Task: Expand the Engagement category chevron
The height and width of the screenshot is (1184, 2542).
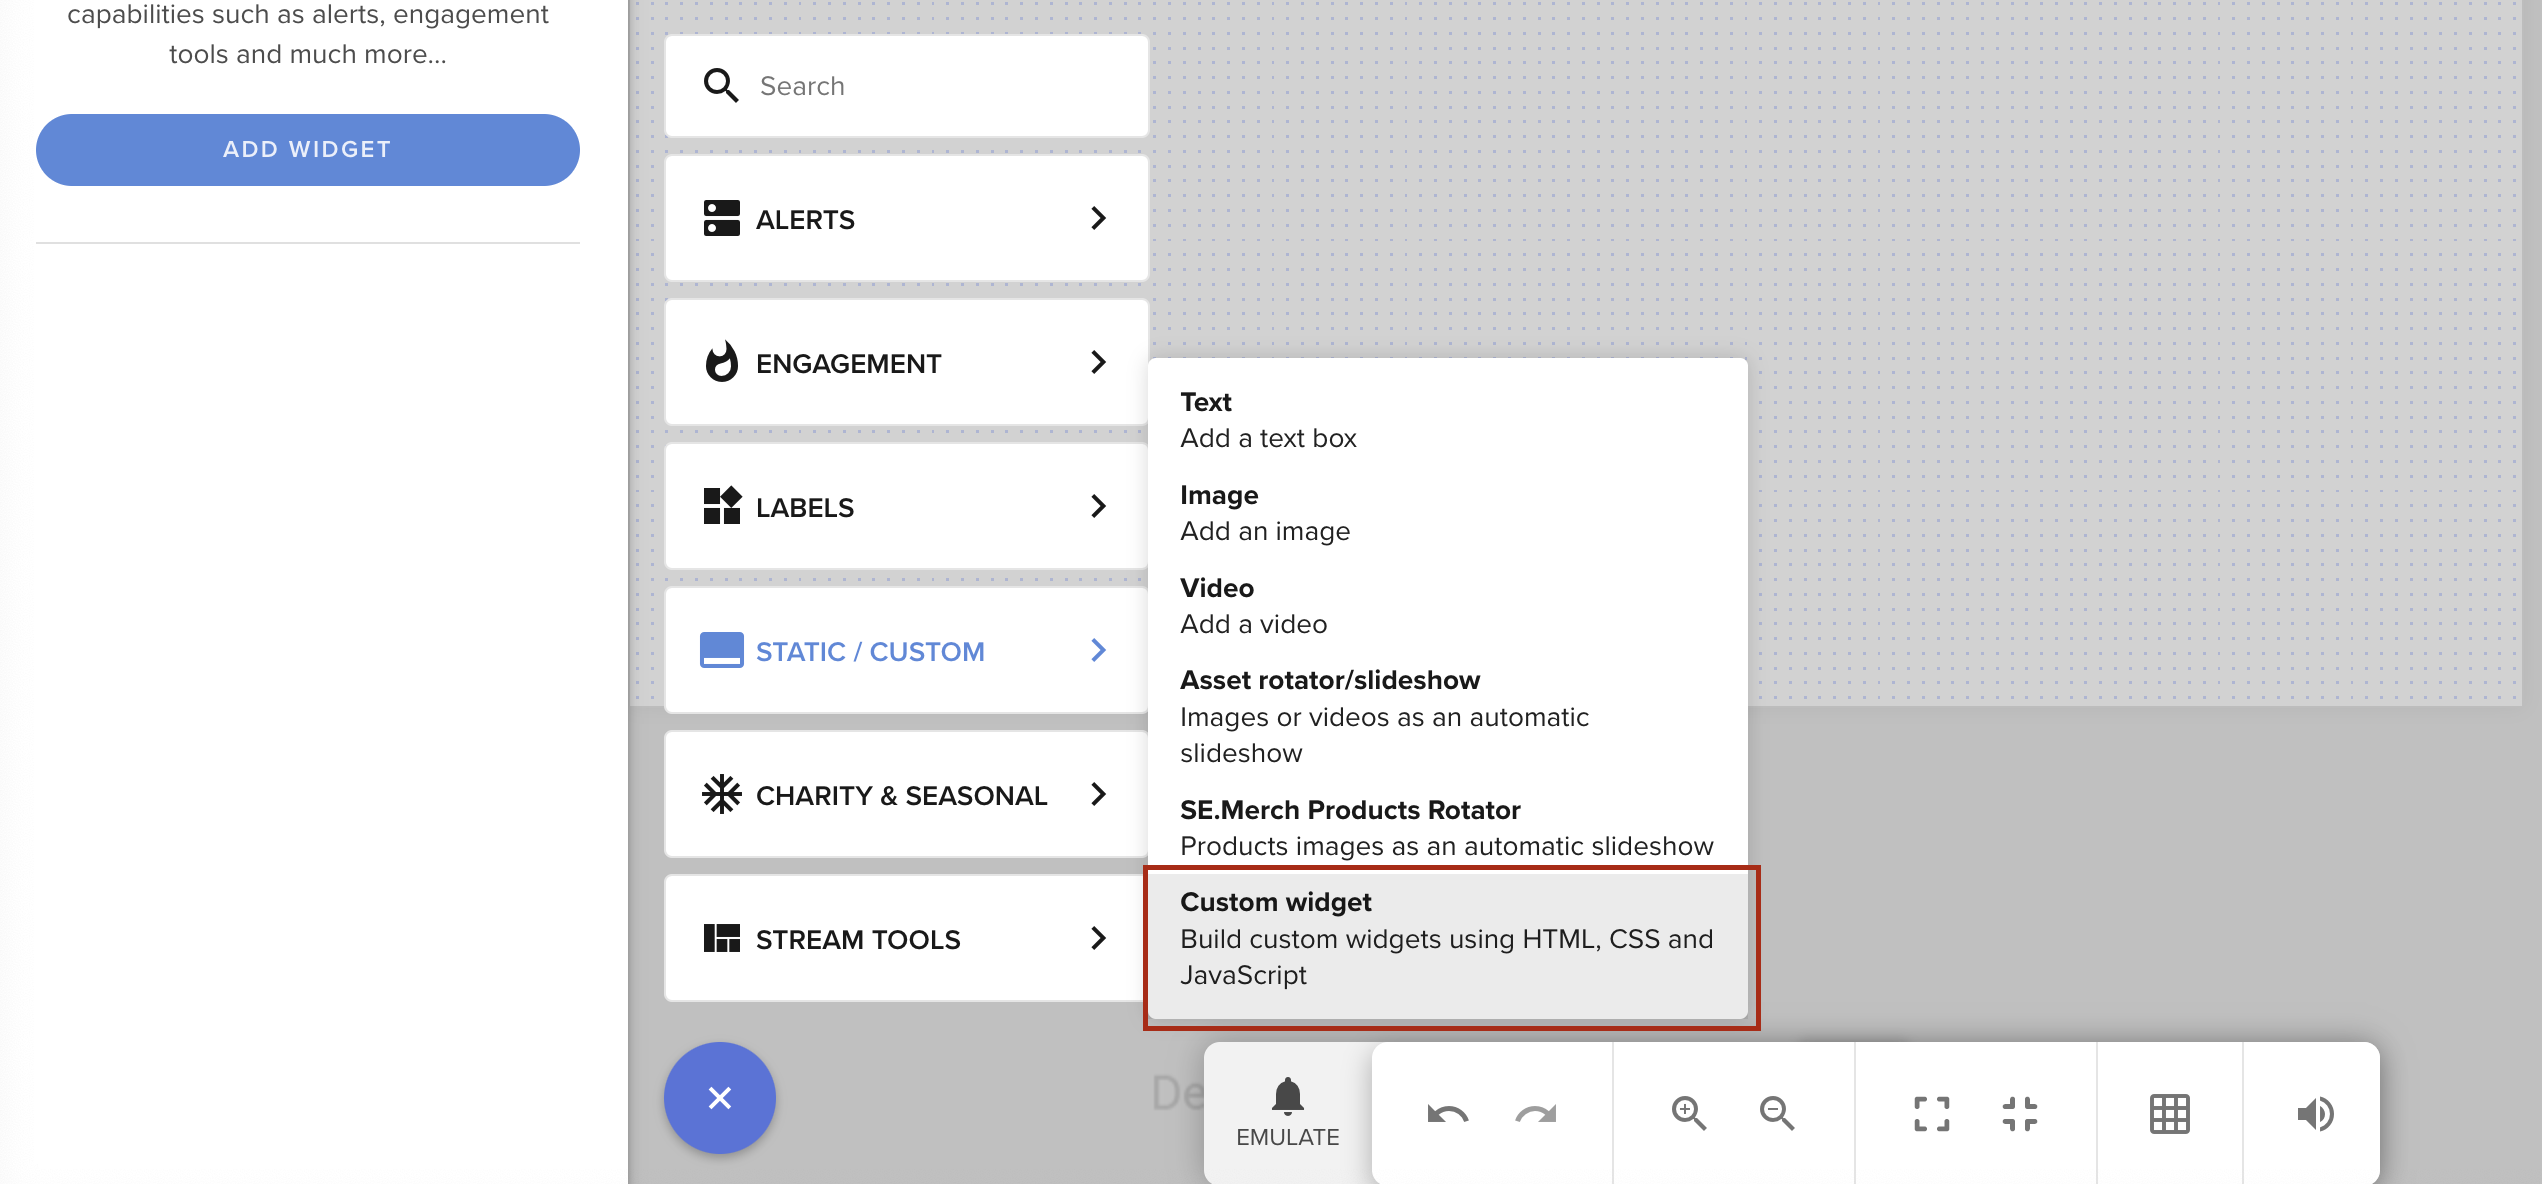Action: click(x=1099, y=362)
